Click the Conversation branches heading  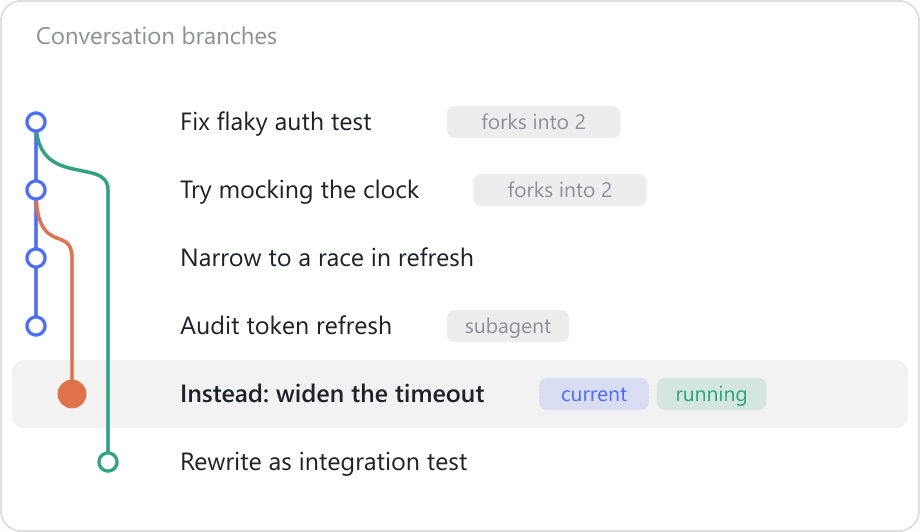pos(156,36)
